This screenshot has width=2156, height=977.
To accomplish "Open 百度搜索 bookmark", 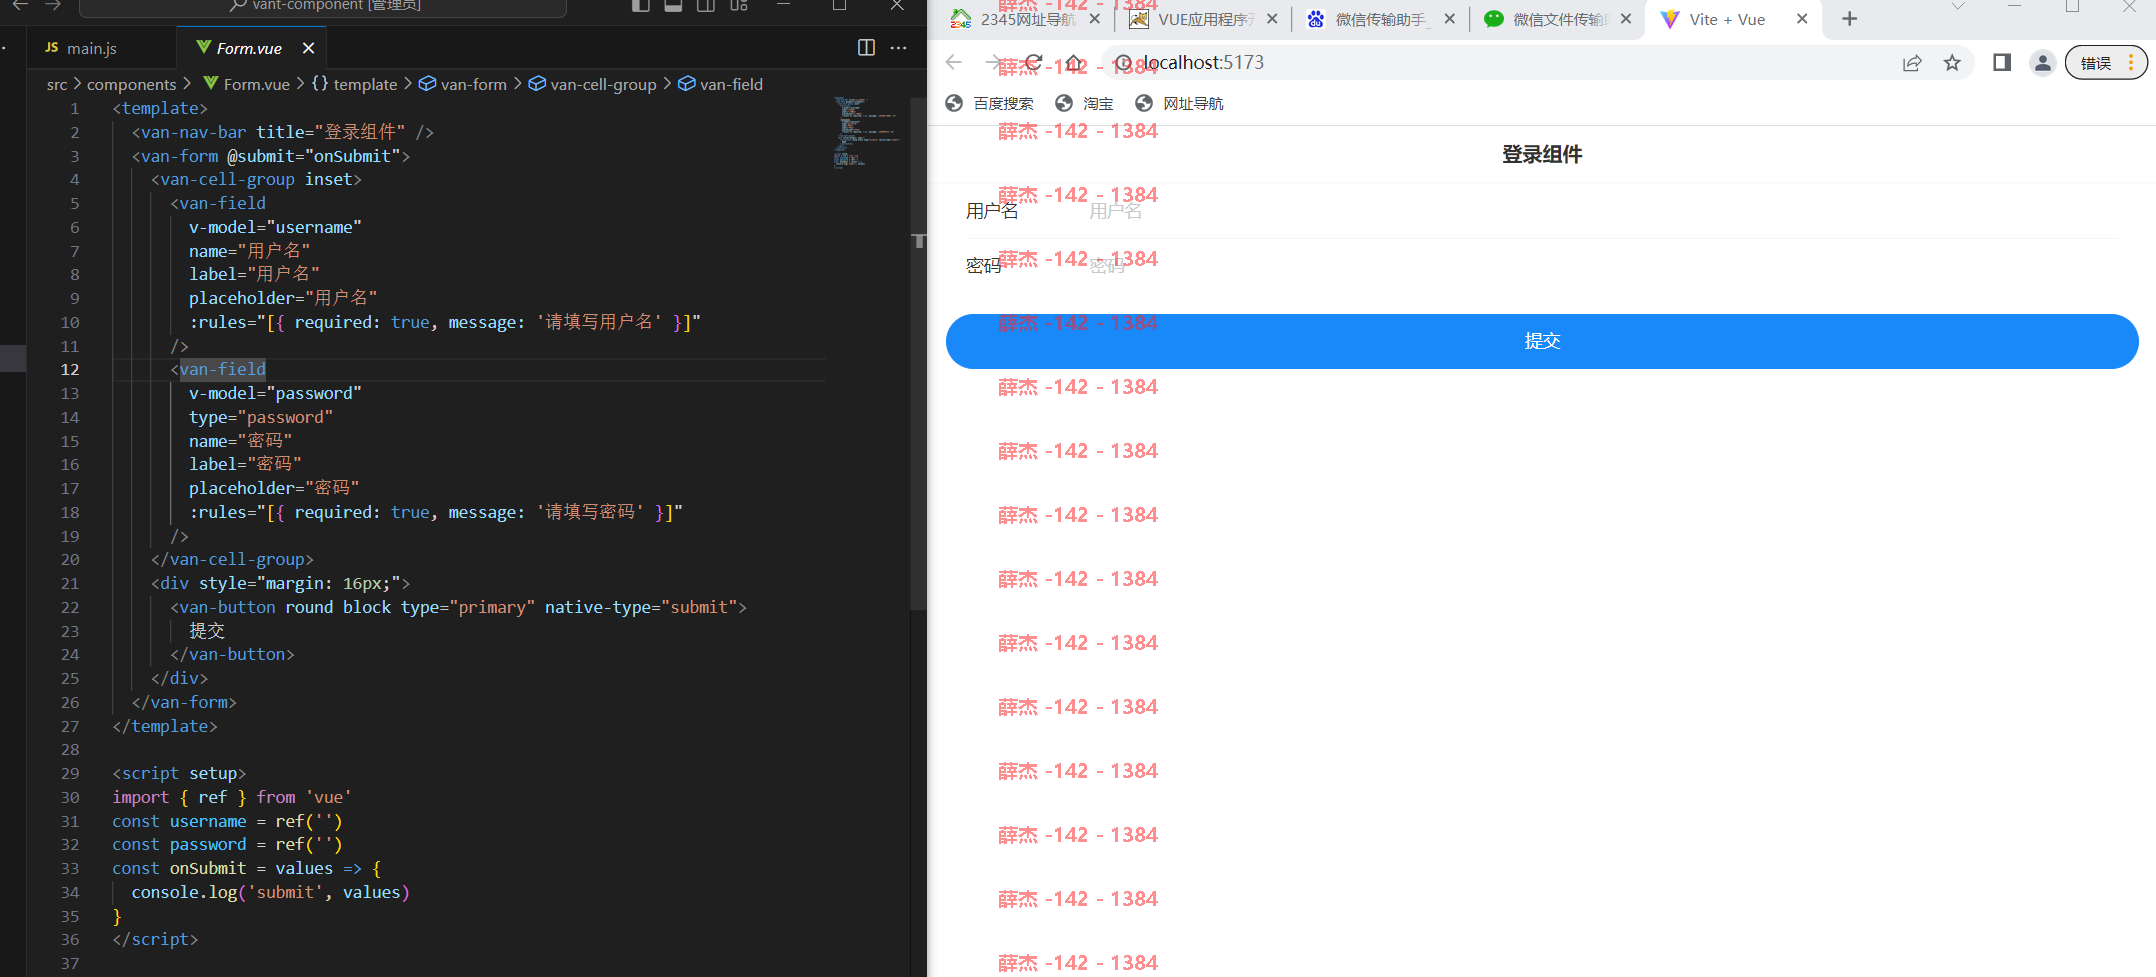I will 990,103.
